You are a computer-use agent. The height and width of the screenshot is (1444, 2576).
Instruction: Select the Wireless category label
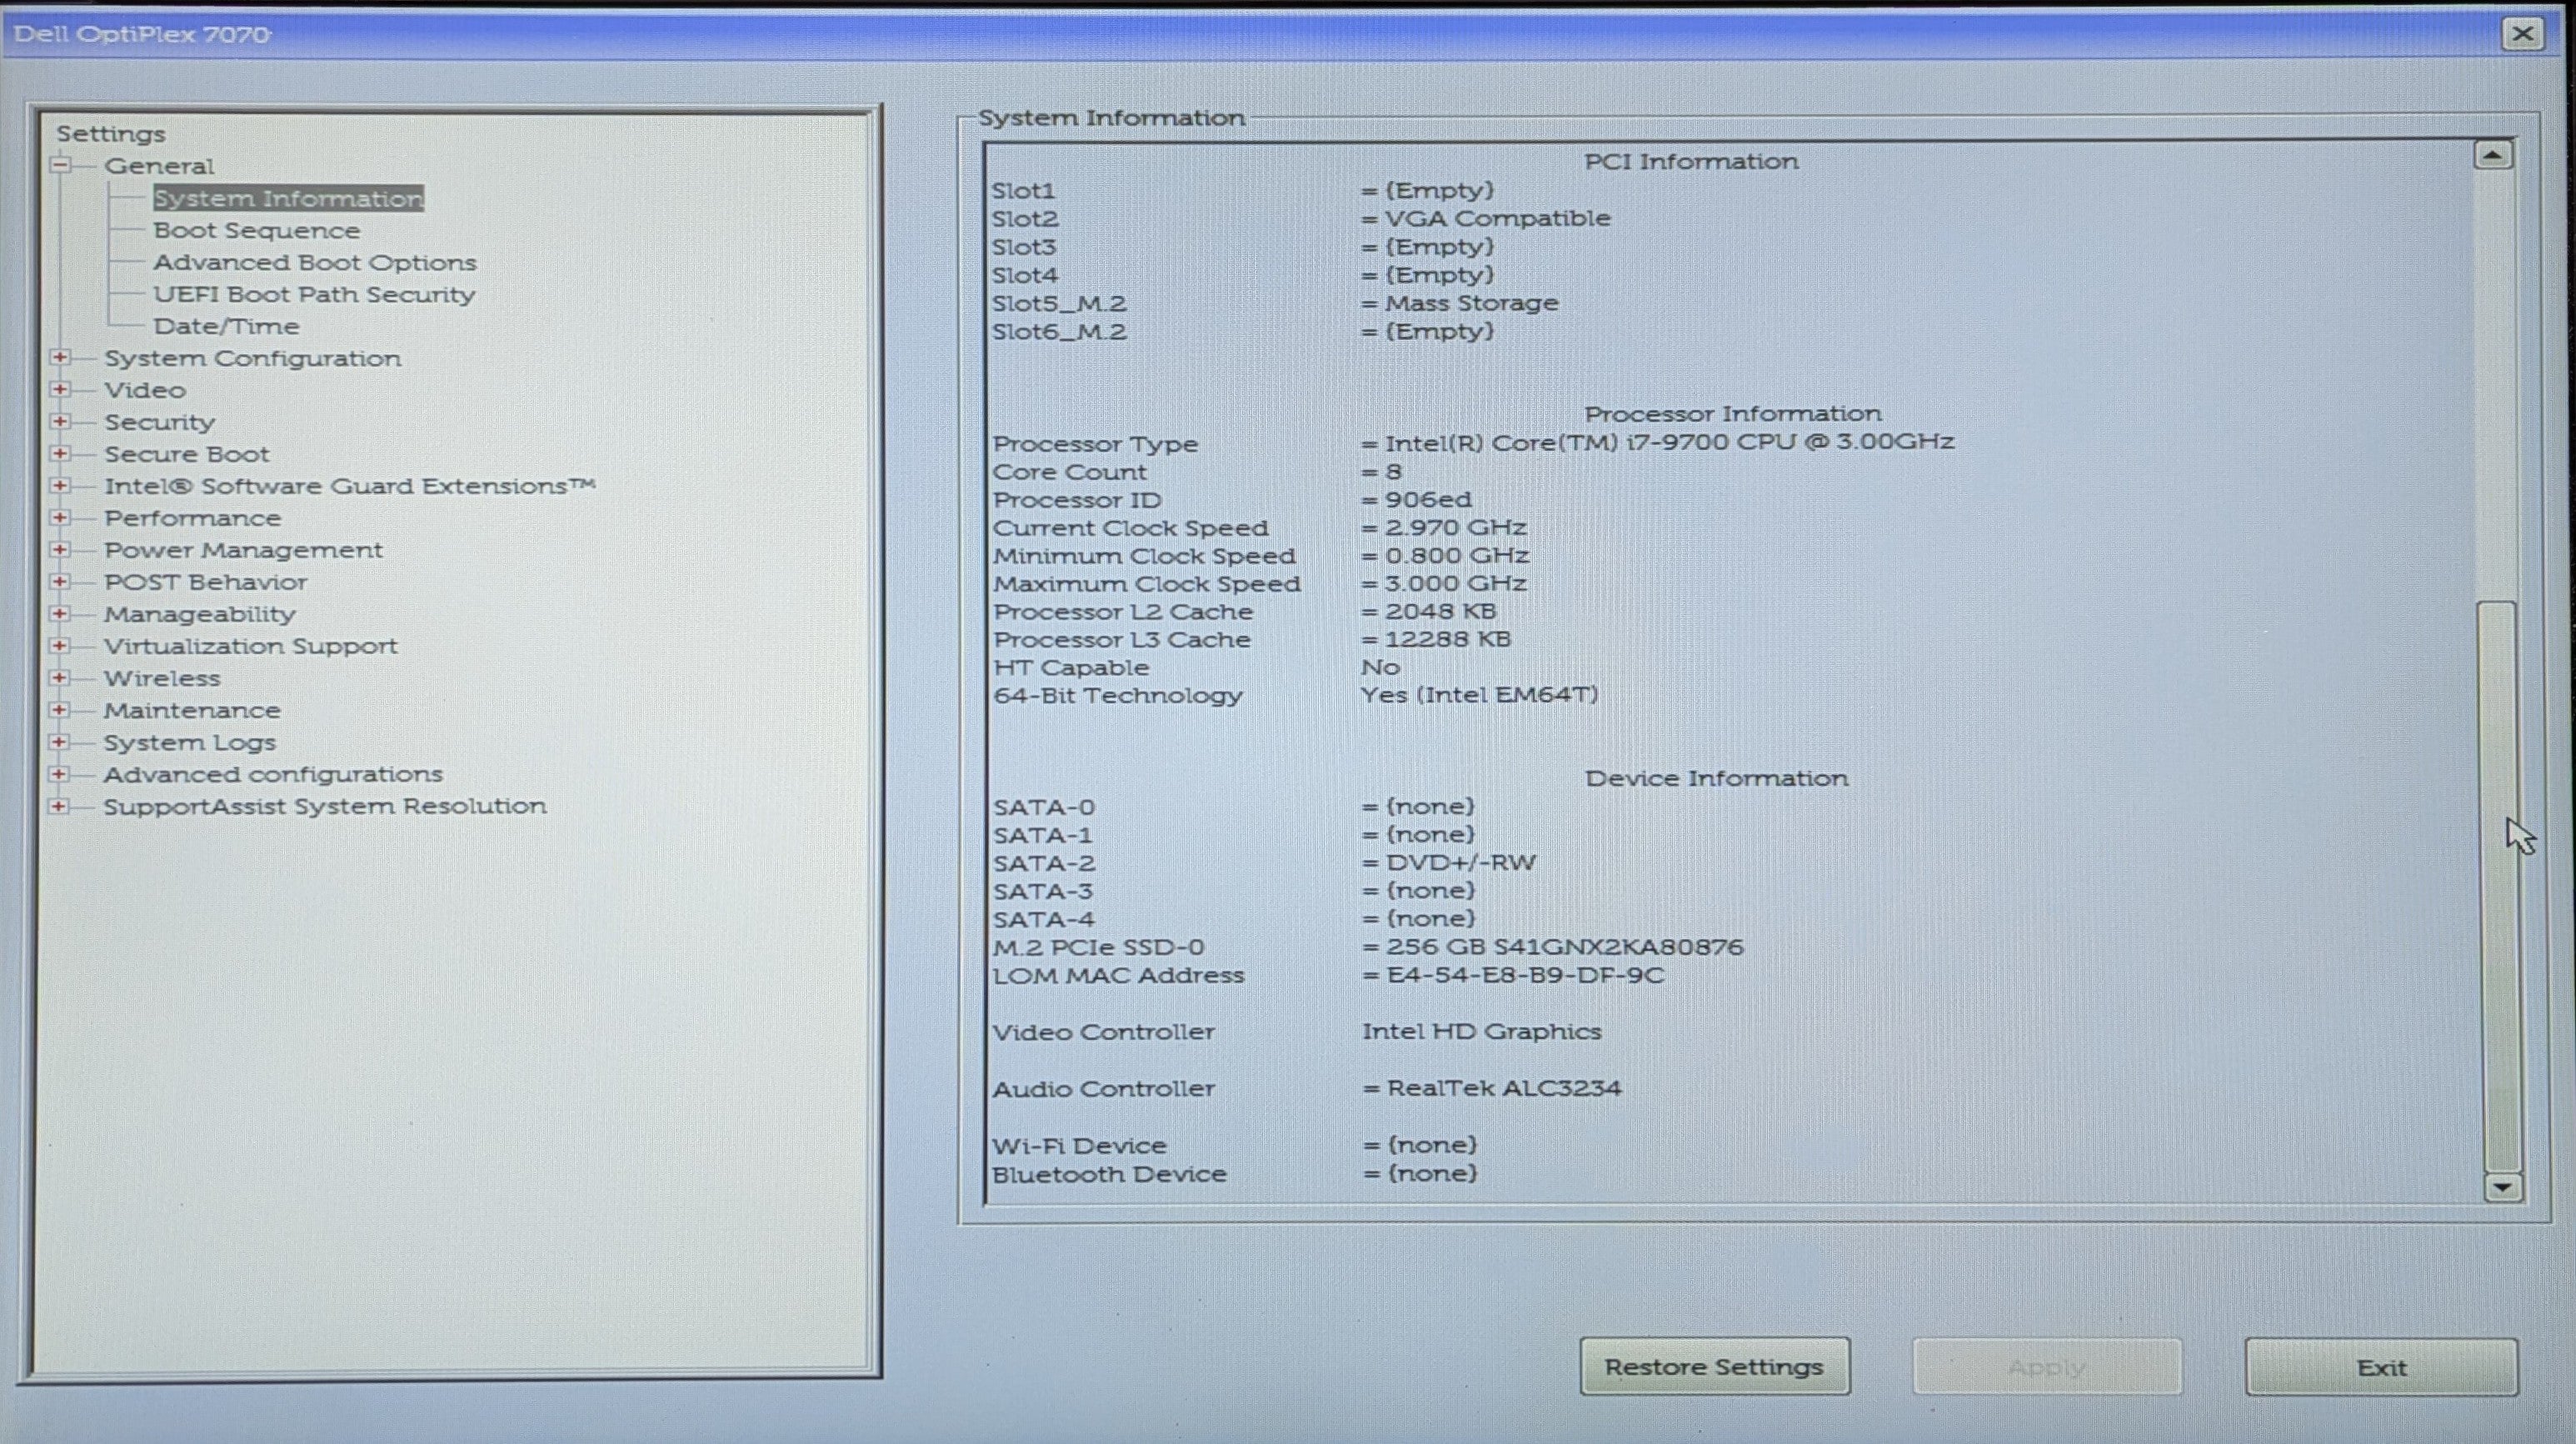(162, 678)
